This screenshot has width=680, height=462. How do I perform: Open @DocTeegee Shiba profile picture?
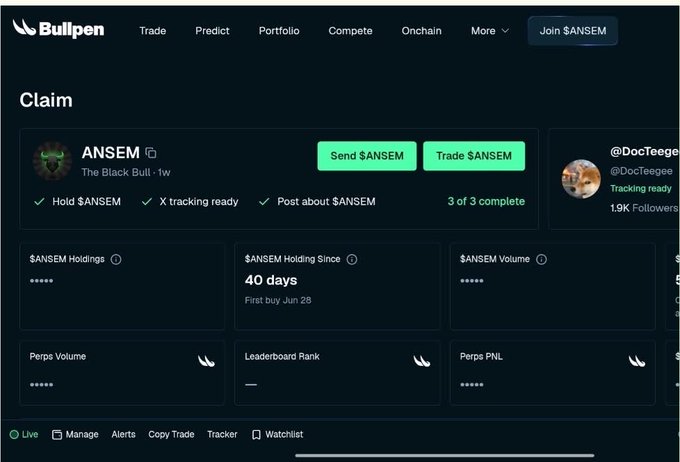tap(581, 179)
